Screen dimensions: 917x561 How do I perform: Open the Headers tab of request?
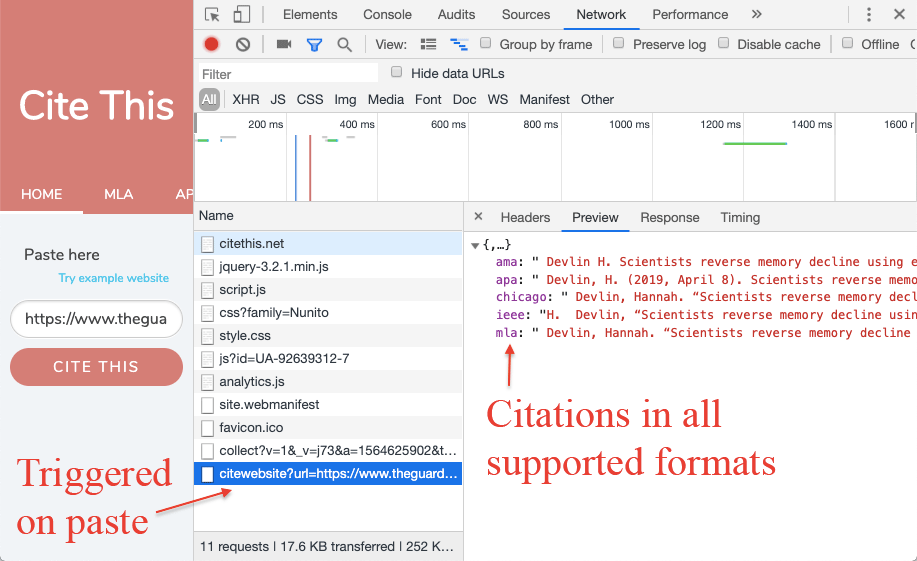pyautogui.click(x=525, y=218)
